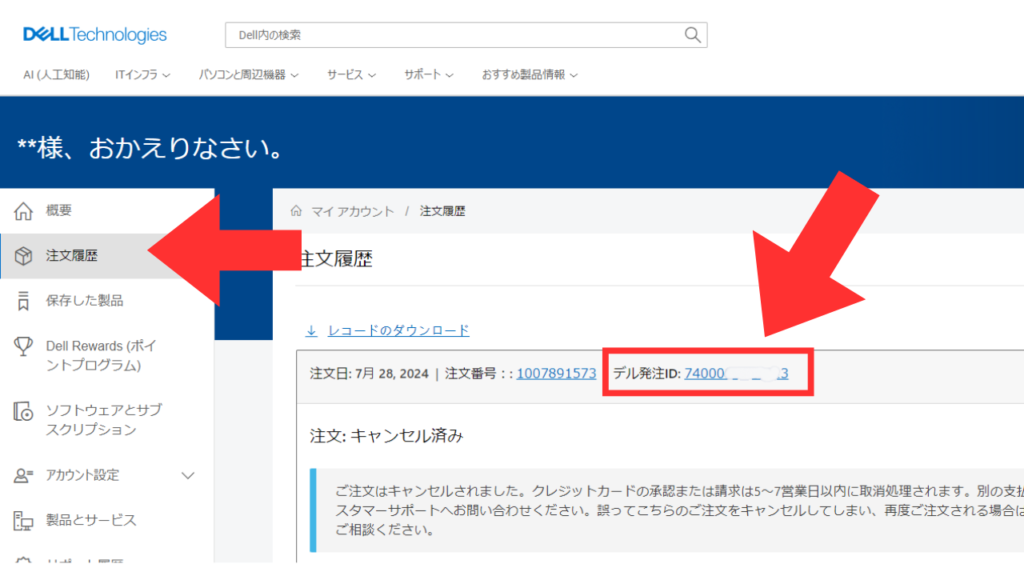Viewport: 1024px width, 576px height.
Task: Expand the サポート menu dropdown
Action: point(428,74)
